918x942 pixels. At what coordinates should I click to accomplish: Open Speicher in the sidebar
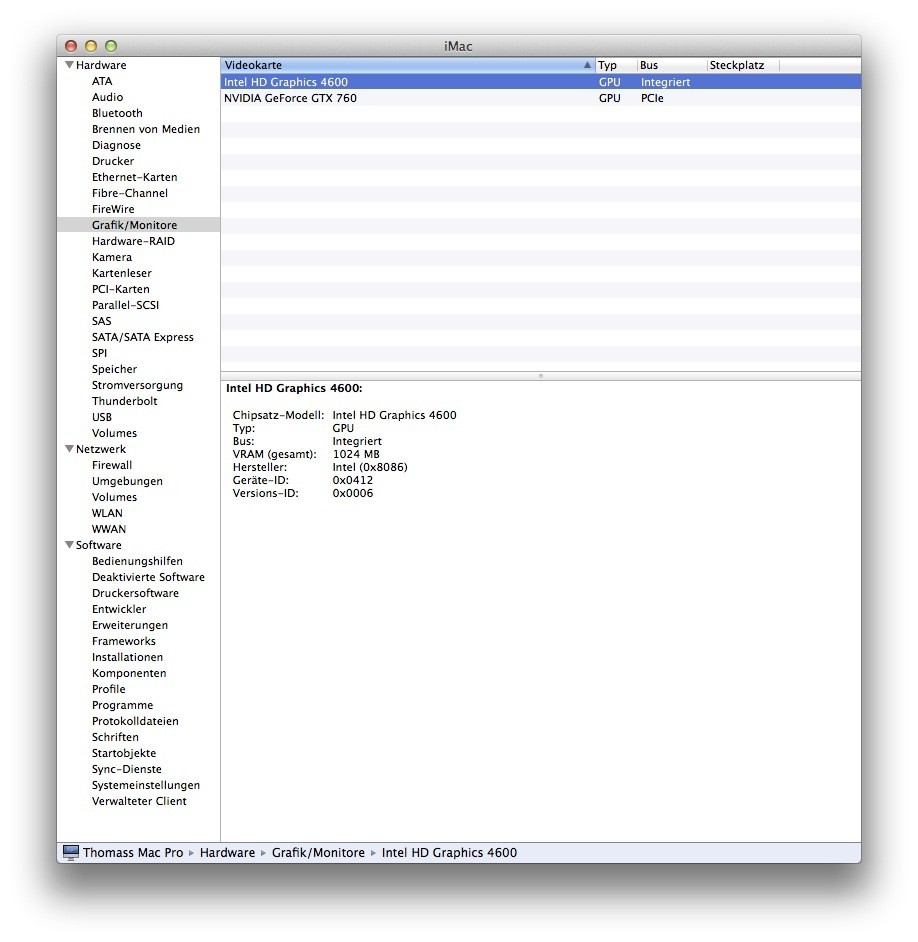(114, 369)
